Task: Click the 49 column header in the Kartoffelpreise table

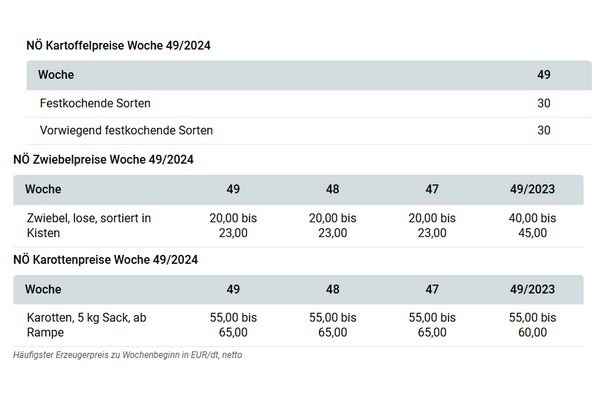Action: click(544, 75)
